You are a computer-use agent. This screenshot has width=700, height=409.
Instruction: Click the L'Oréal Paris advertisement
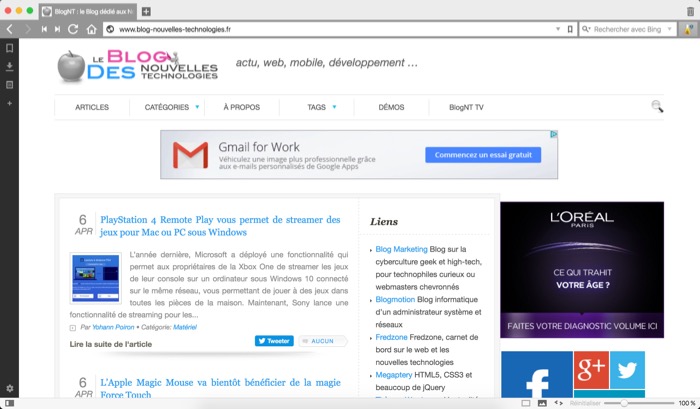pyautogui.click(x=582, y=270)
